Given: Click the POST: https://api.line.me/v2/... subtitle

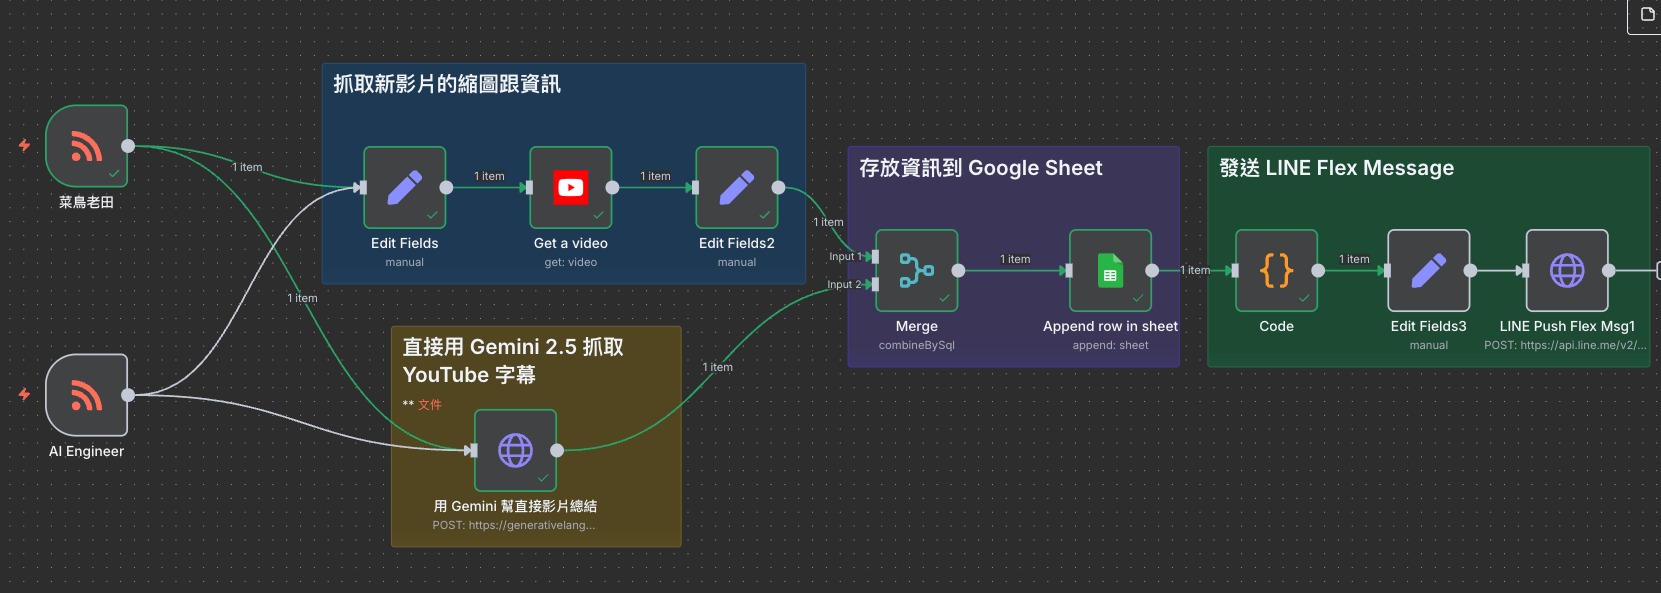Looking at the screenshot, I should [1566, 345].
